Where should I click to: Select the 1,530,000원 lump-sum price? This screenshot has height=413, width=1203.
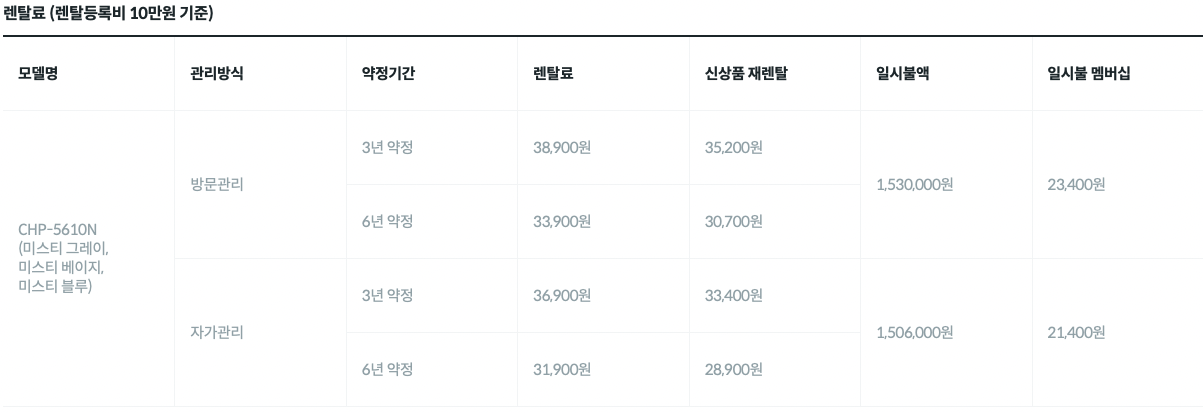tap(914, 184)
